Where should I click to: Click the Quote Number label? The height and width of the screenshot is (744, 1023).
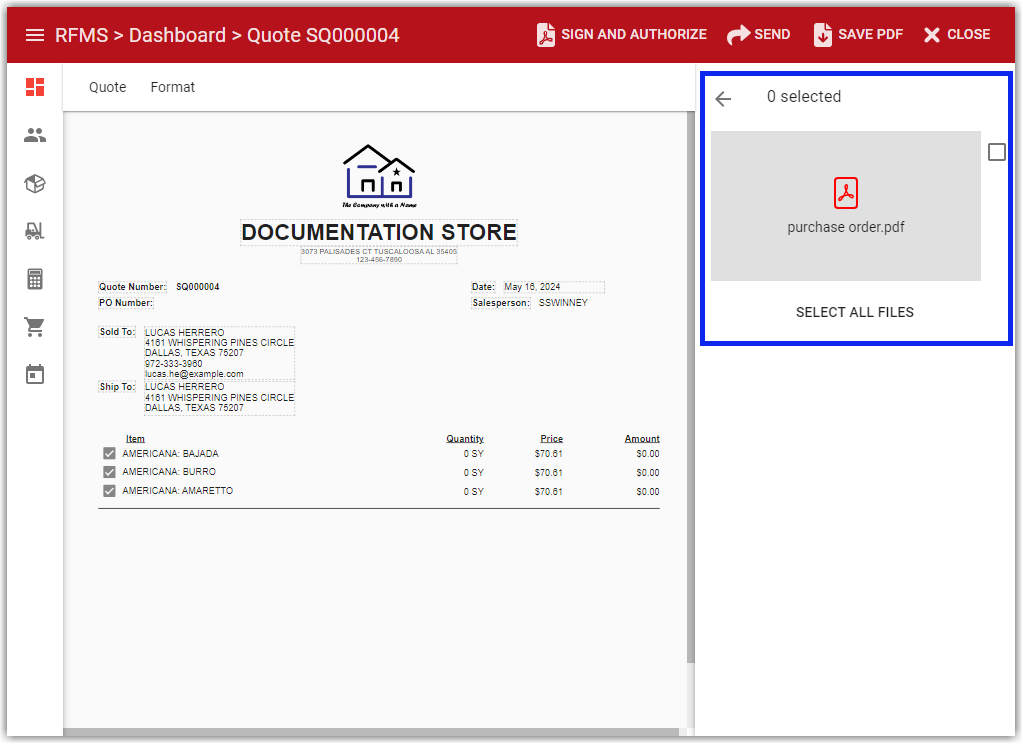pyautogui.click(x=132, y=287)
